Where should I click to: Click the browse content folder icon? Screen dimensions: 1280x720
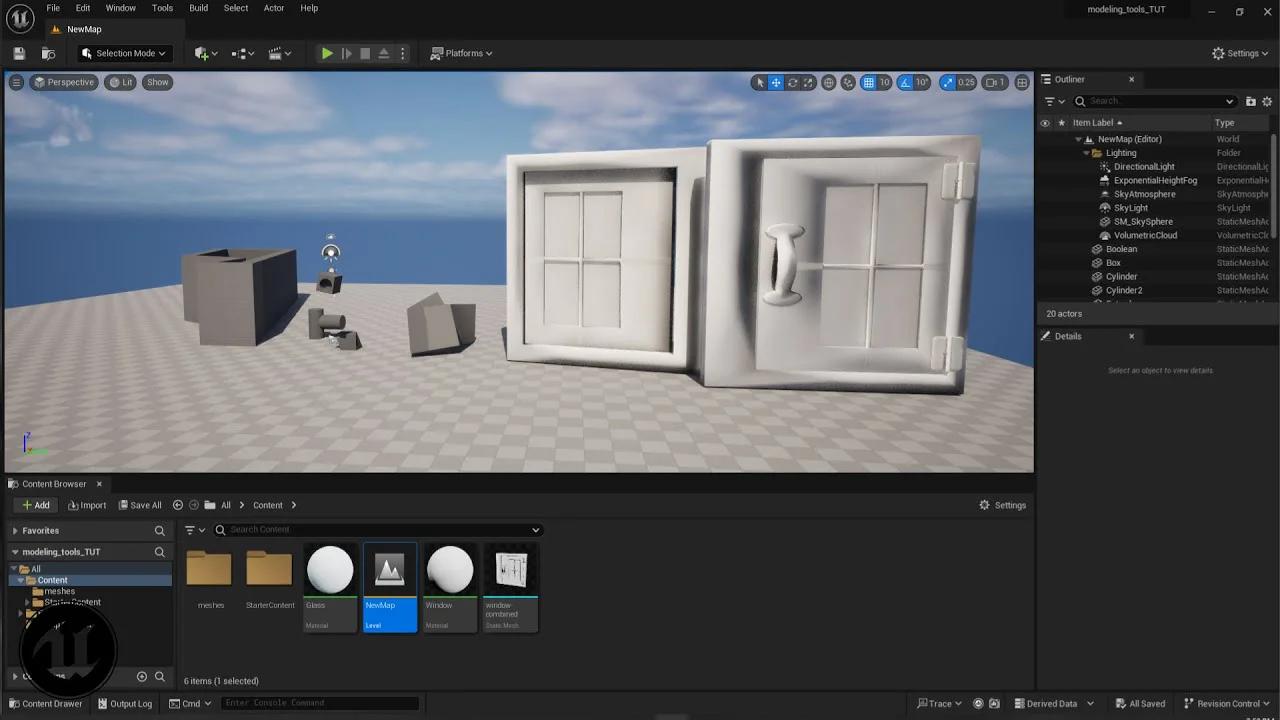pyautogui.click(x=48, y=54)
